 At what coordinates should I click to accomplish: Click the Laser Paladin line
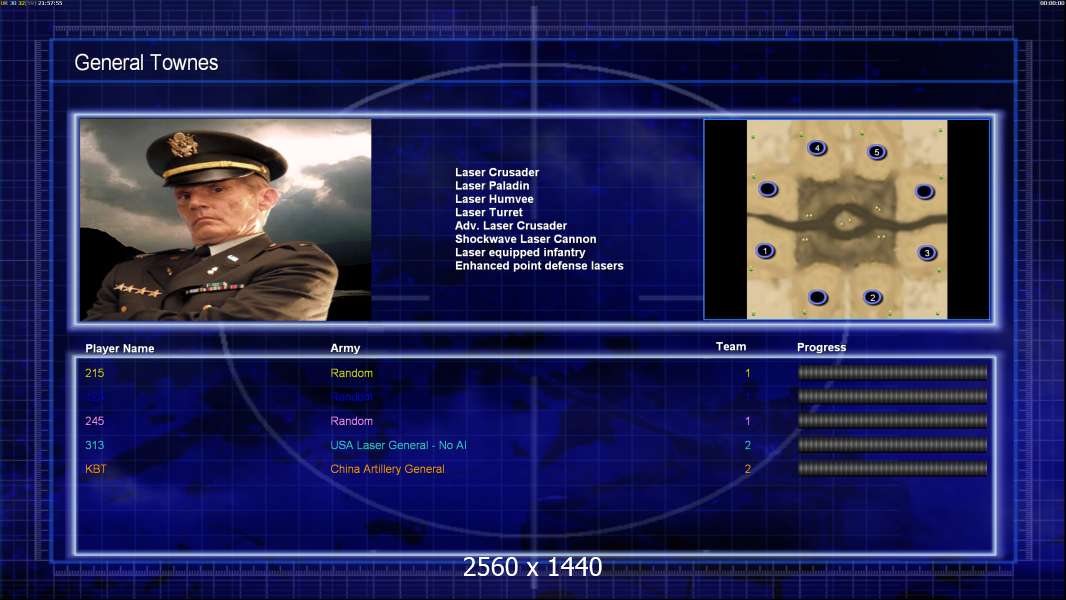point(492,186)
